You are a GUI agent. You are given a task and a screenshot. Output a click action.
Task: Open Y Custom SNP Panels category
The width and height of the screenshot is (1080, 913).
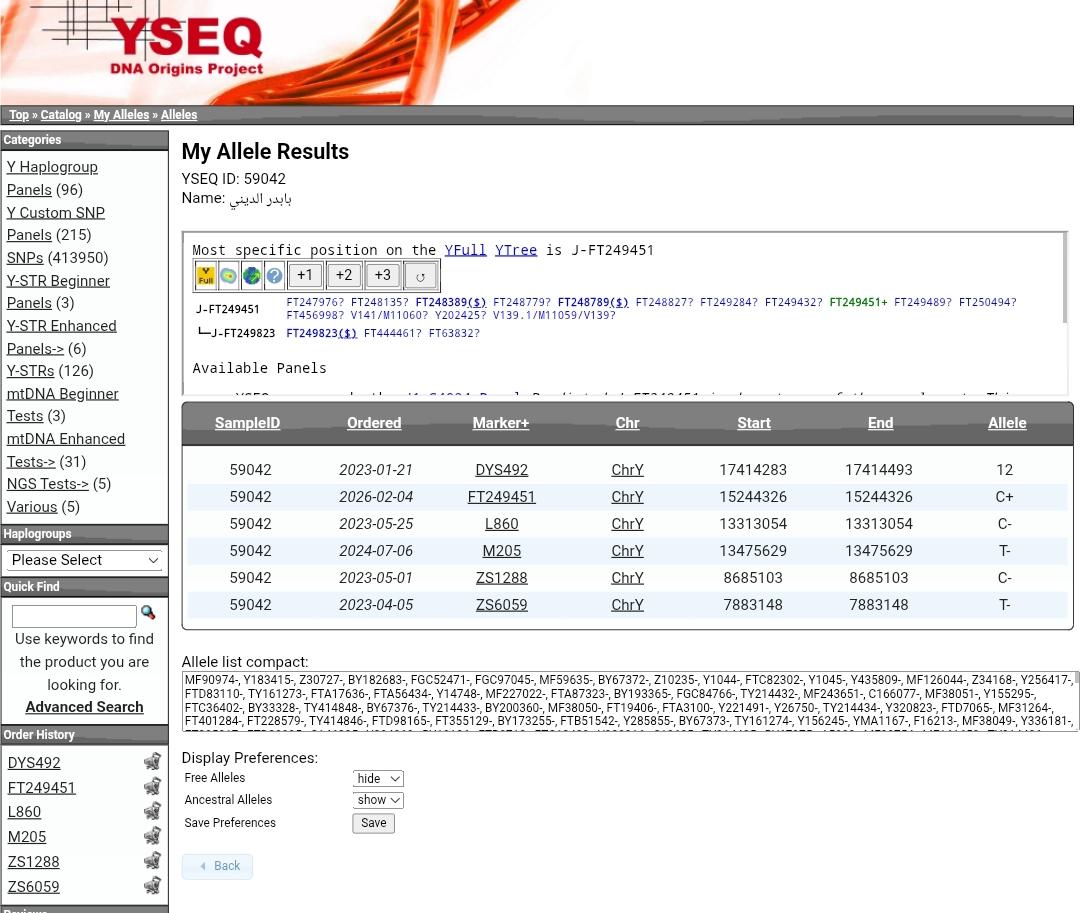pos(55,224)
